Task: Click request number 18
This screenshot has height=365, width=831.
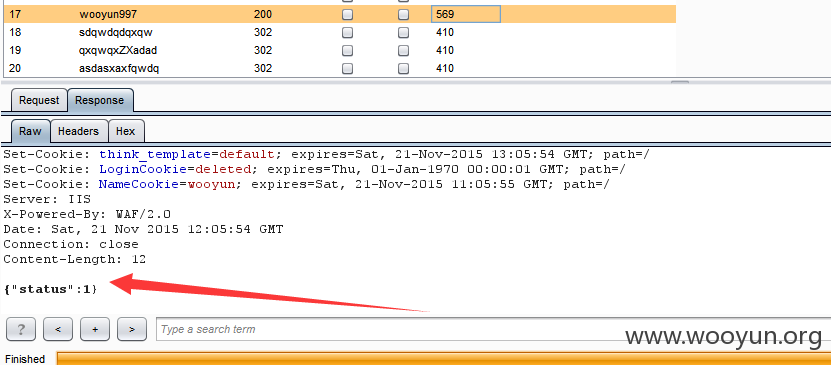Action: (15, 32)
